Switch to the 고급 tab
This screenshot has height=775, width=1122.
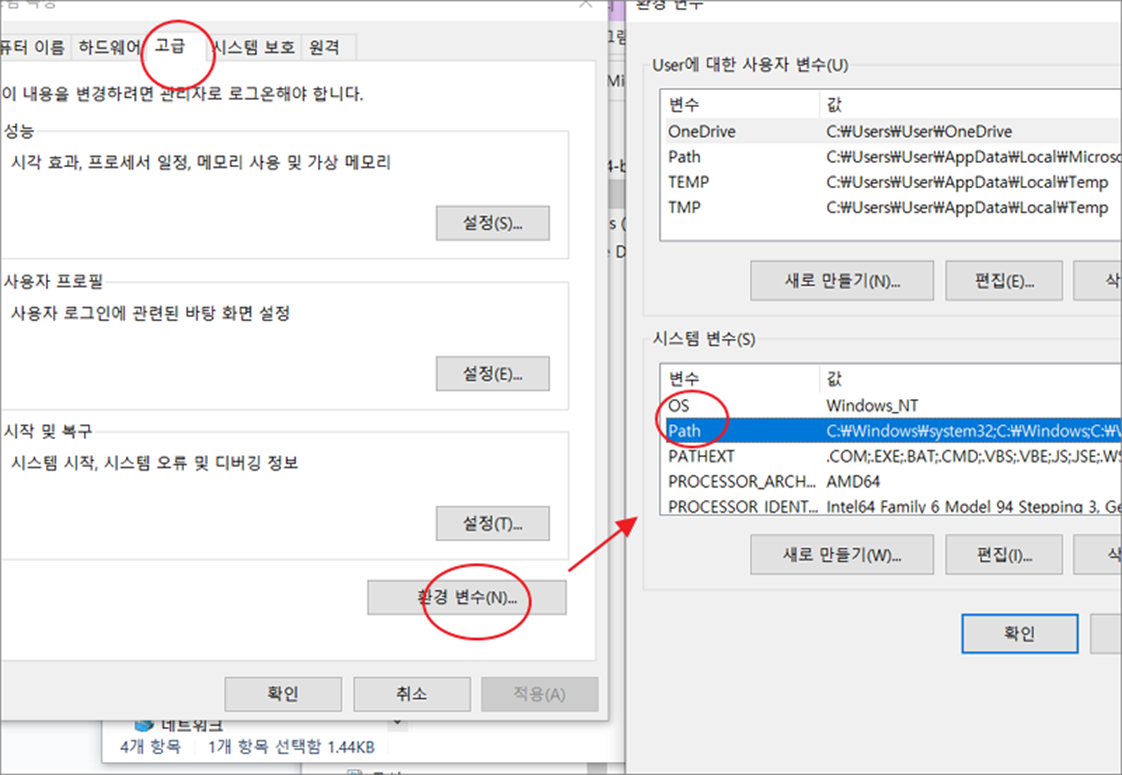[170, 47]
